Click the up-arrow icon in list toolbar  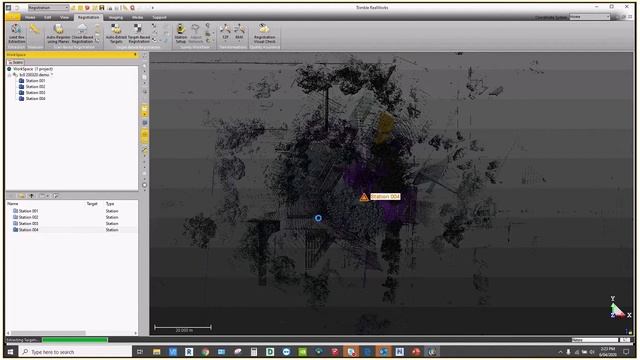31,196
